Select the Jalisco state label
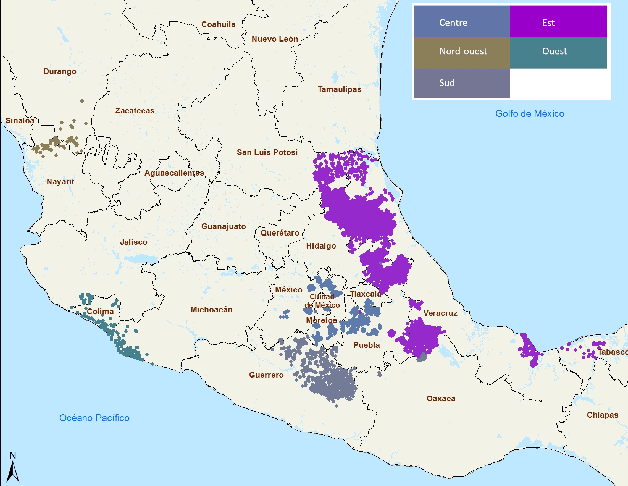Screen dimensions: 628x486 pyautogui.click(x=133, y=242)
